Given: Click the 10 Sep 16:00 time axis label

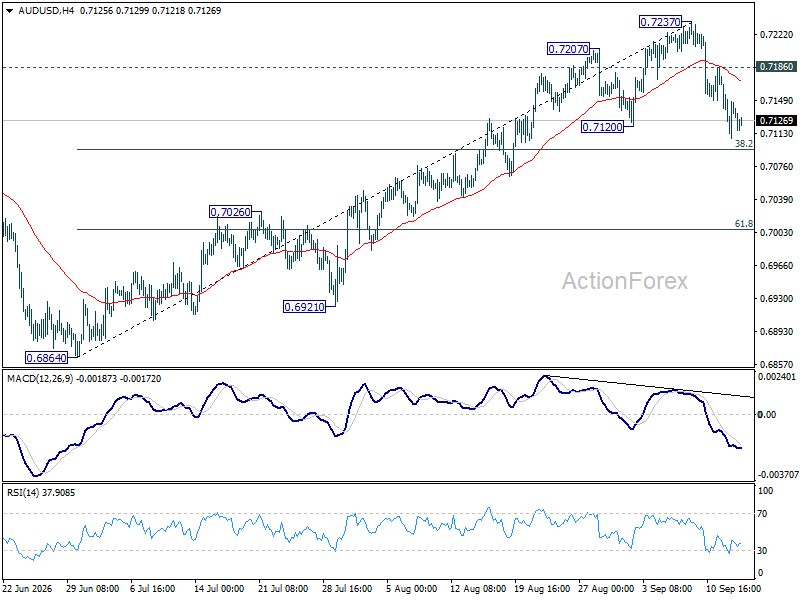Looking at the screenshot, I should point(733,588).
